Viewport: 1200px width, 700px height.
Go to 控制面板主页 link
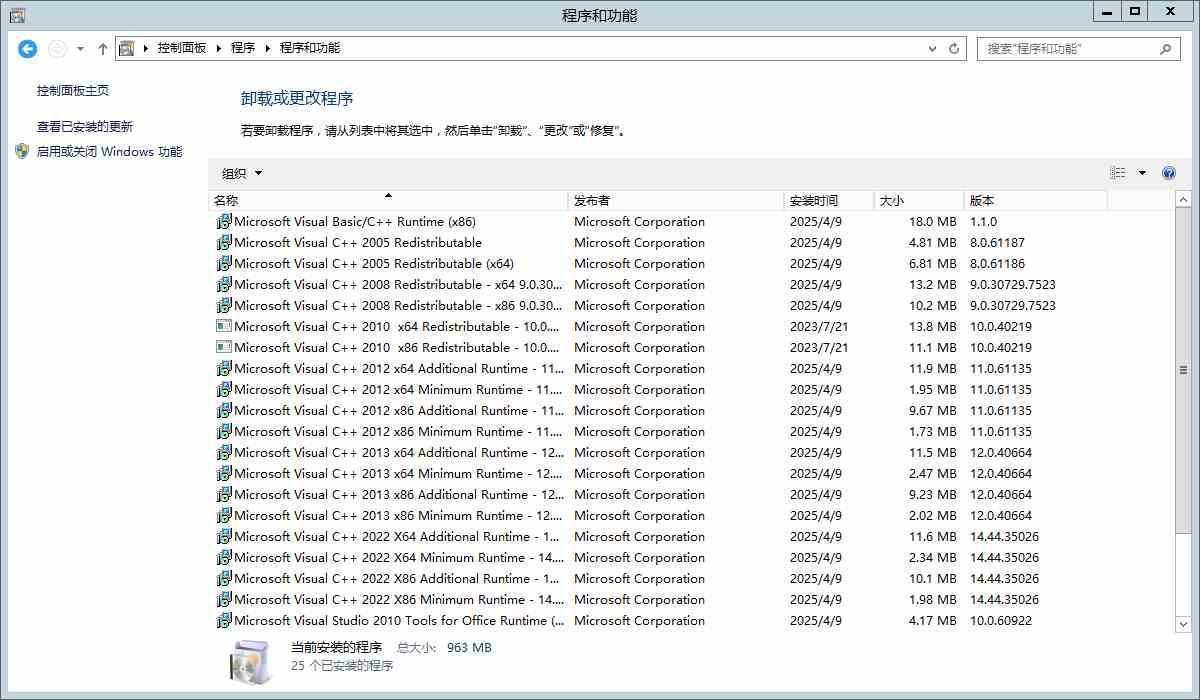[73, 91]
